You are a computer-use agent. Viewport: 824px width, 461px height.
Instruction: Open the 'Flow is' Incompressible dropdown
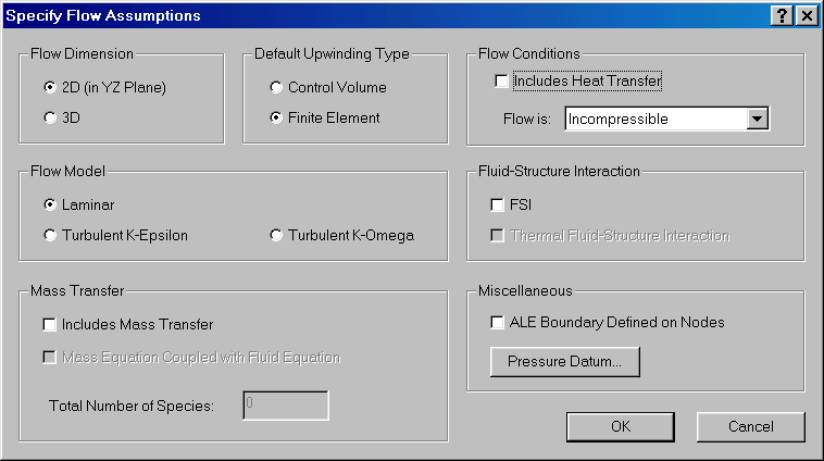pyautogui.click(x=758, y=119)
